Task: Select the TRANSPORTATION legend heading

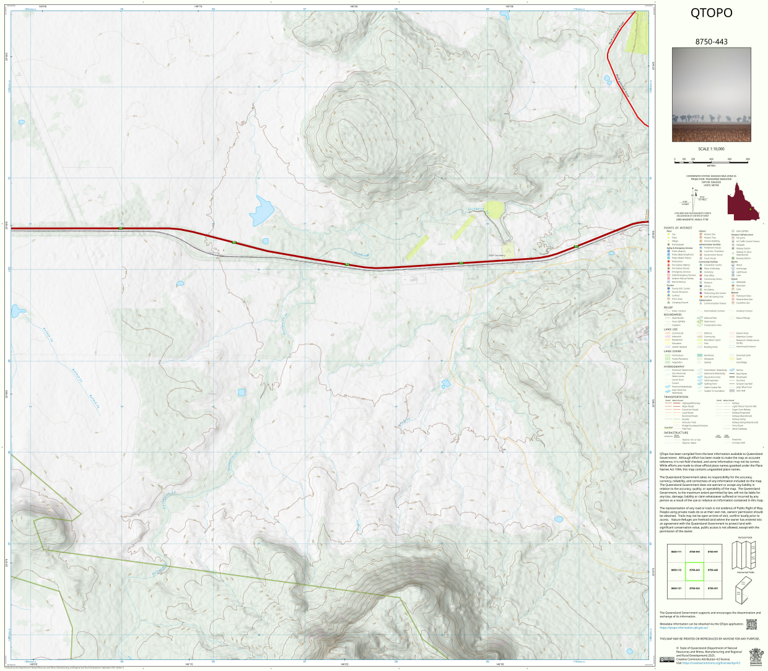Action: click(675, 397)
